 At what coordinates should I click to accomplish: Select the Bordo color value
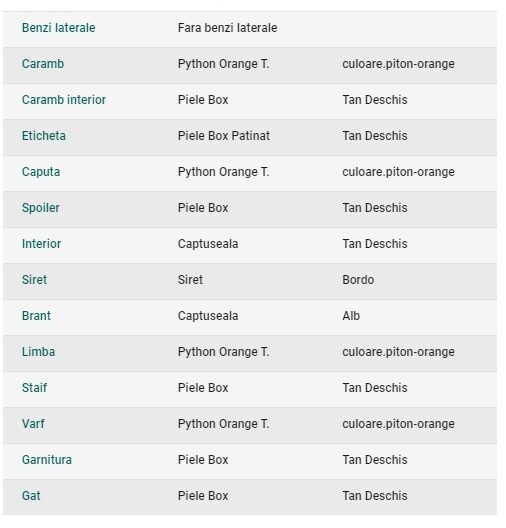pos(358,280)
